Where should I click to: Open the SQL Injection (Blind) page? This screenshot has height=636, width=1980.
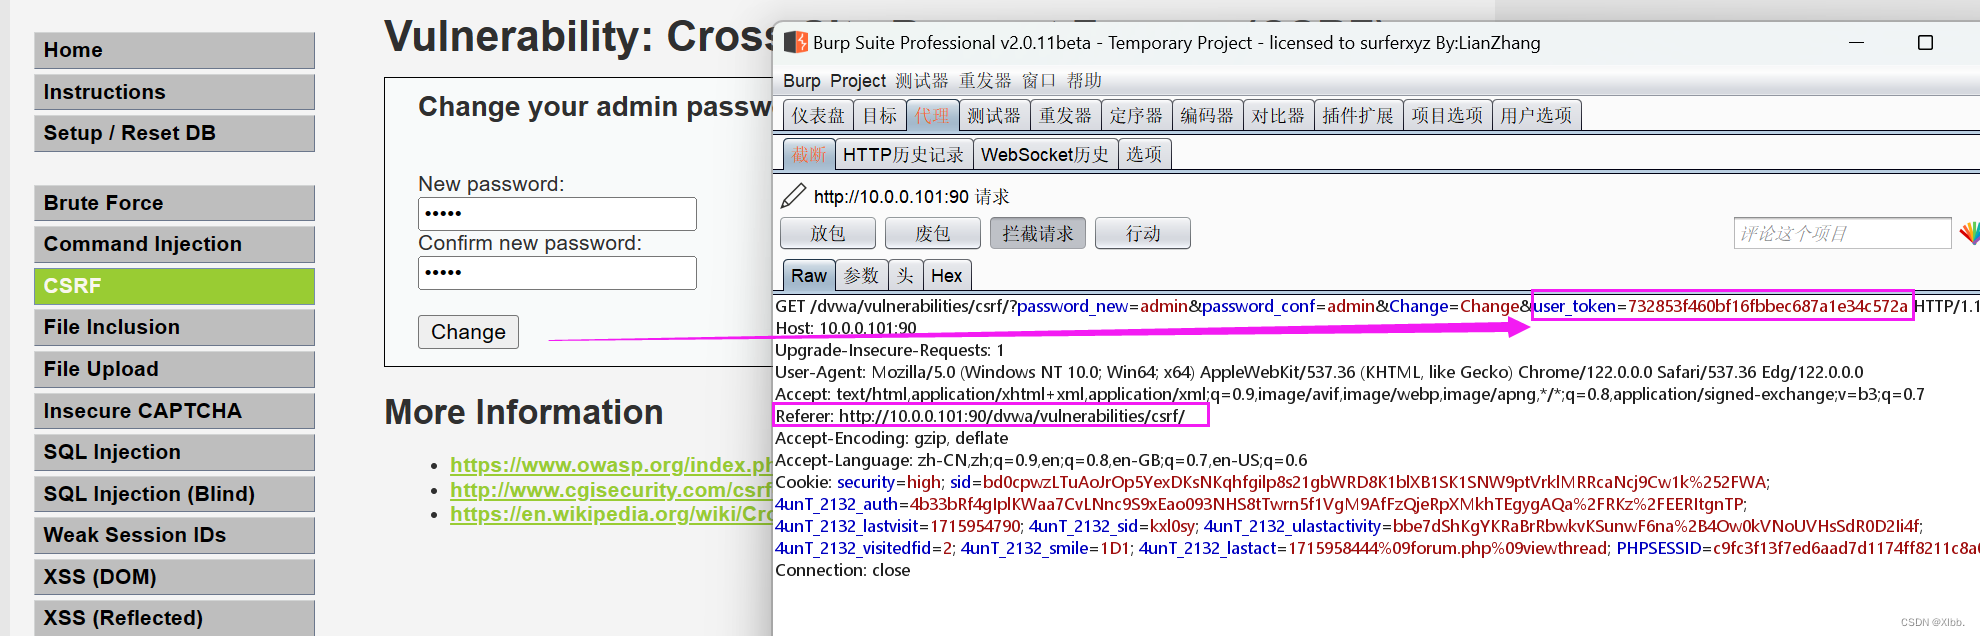174,494
